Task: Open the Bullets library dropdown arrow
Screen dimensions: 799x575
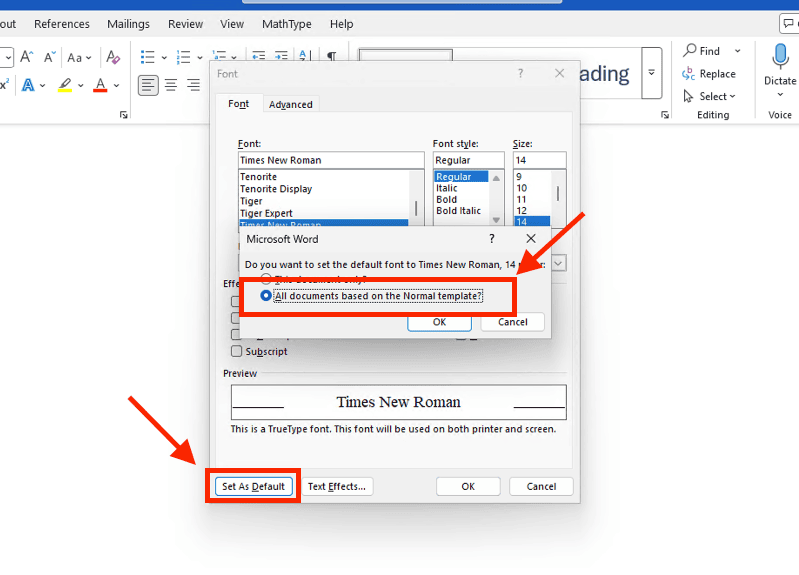Action: pos(164,58)
